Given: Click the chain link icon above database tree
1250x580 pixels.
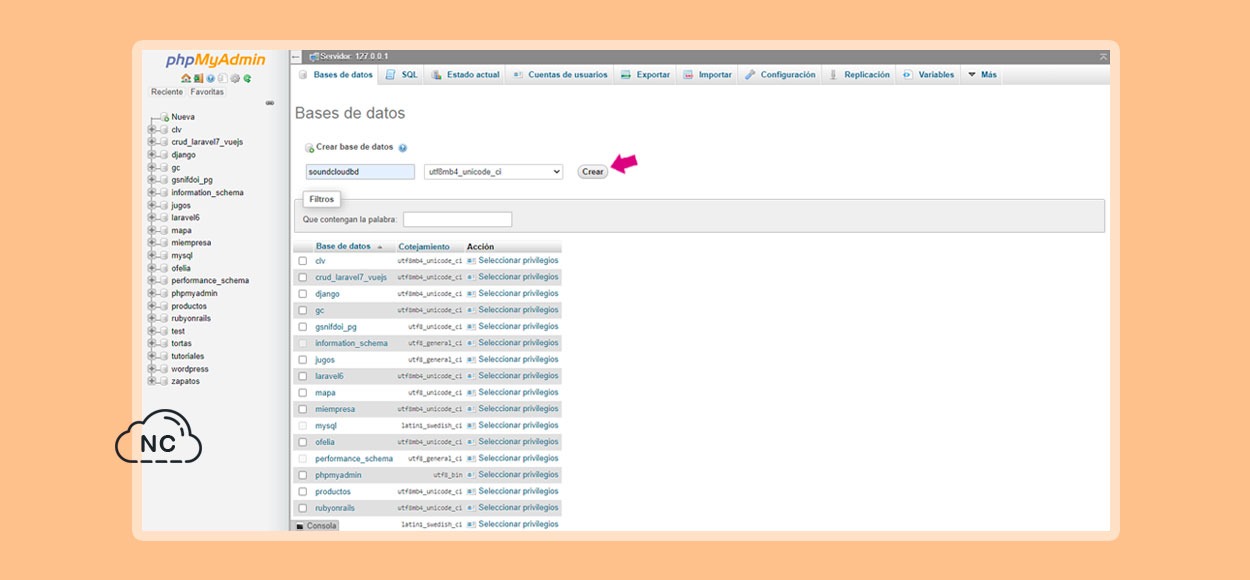Looking at the screenshot, I should (270, 103).
